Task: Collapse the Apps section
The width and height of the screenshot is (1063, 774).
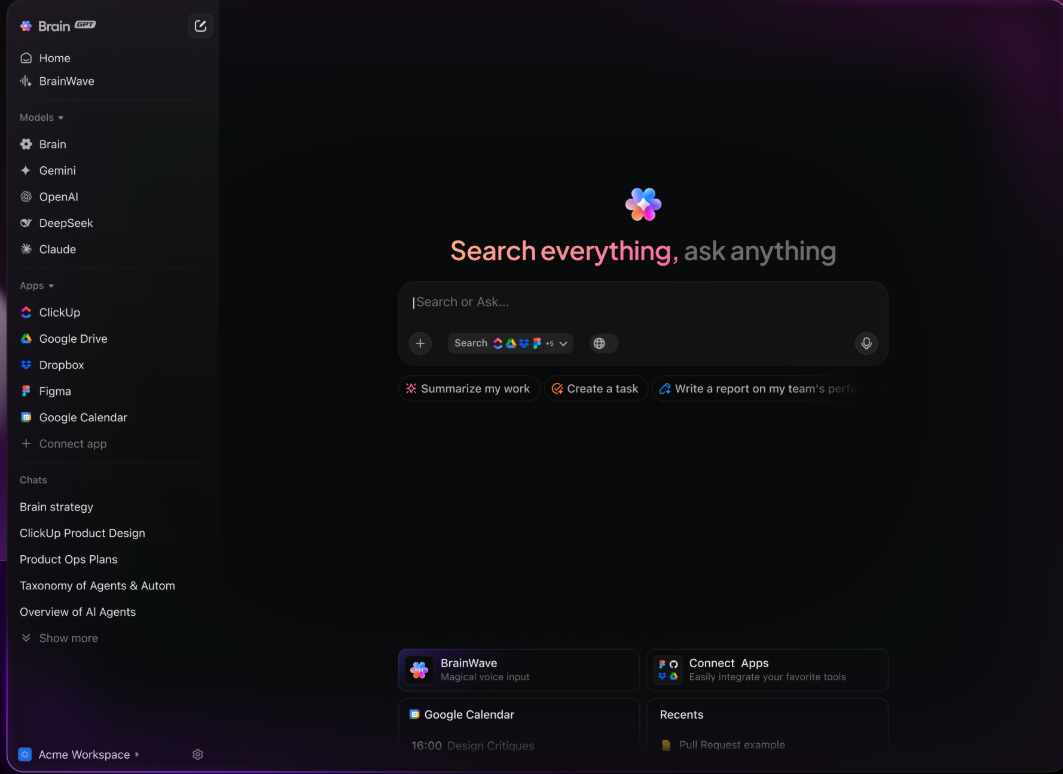Action: click(37, 286)
